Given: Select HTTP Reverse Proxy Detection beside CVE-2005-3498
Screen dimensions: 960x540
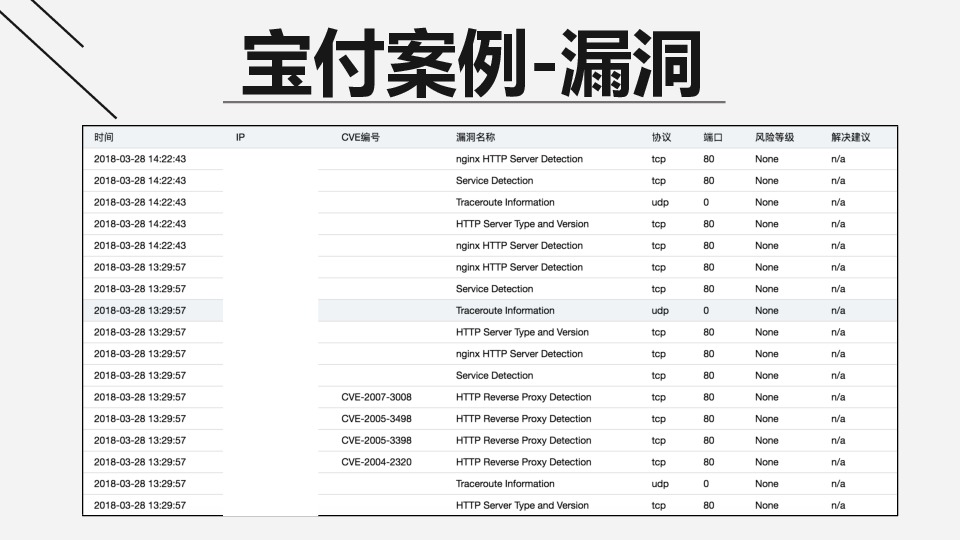Looking at the screenshot, I should click(523, 419).
